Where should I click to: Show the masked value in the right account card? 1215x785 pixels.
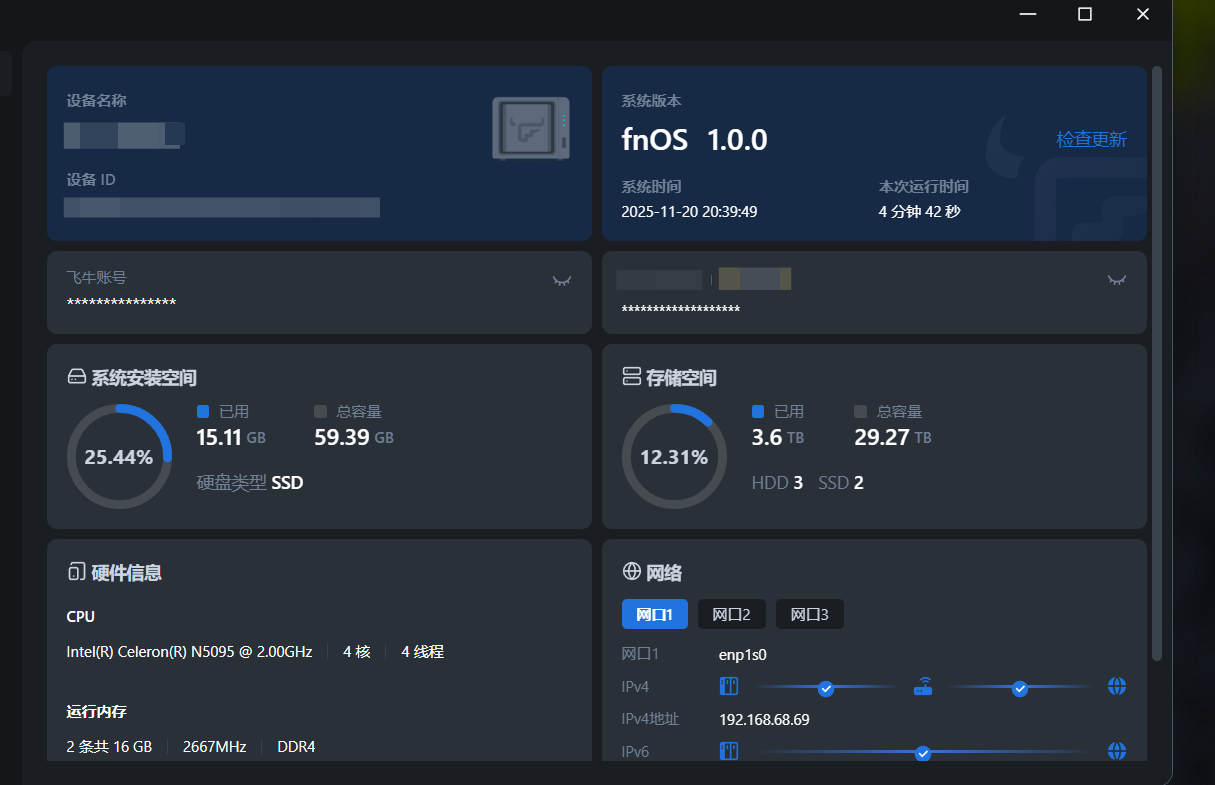point(1116,280)
